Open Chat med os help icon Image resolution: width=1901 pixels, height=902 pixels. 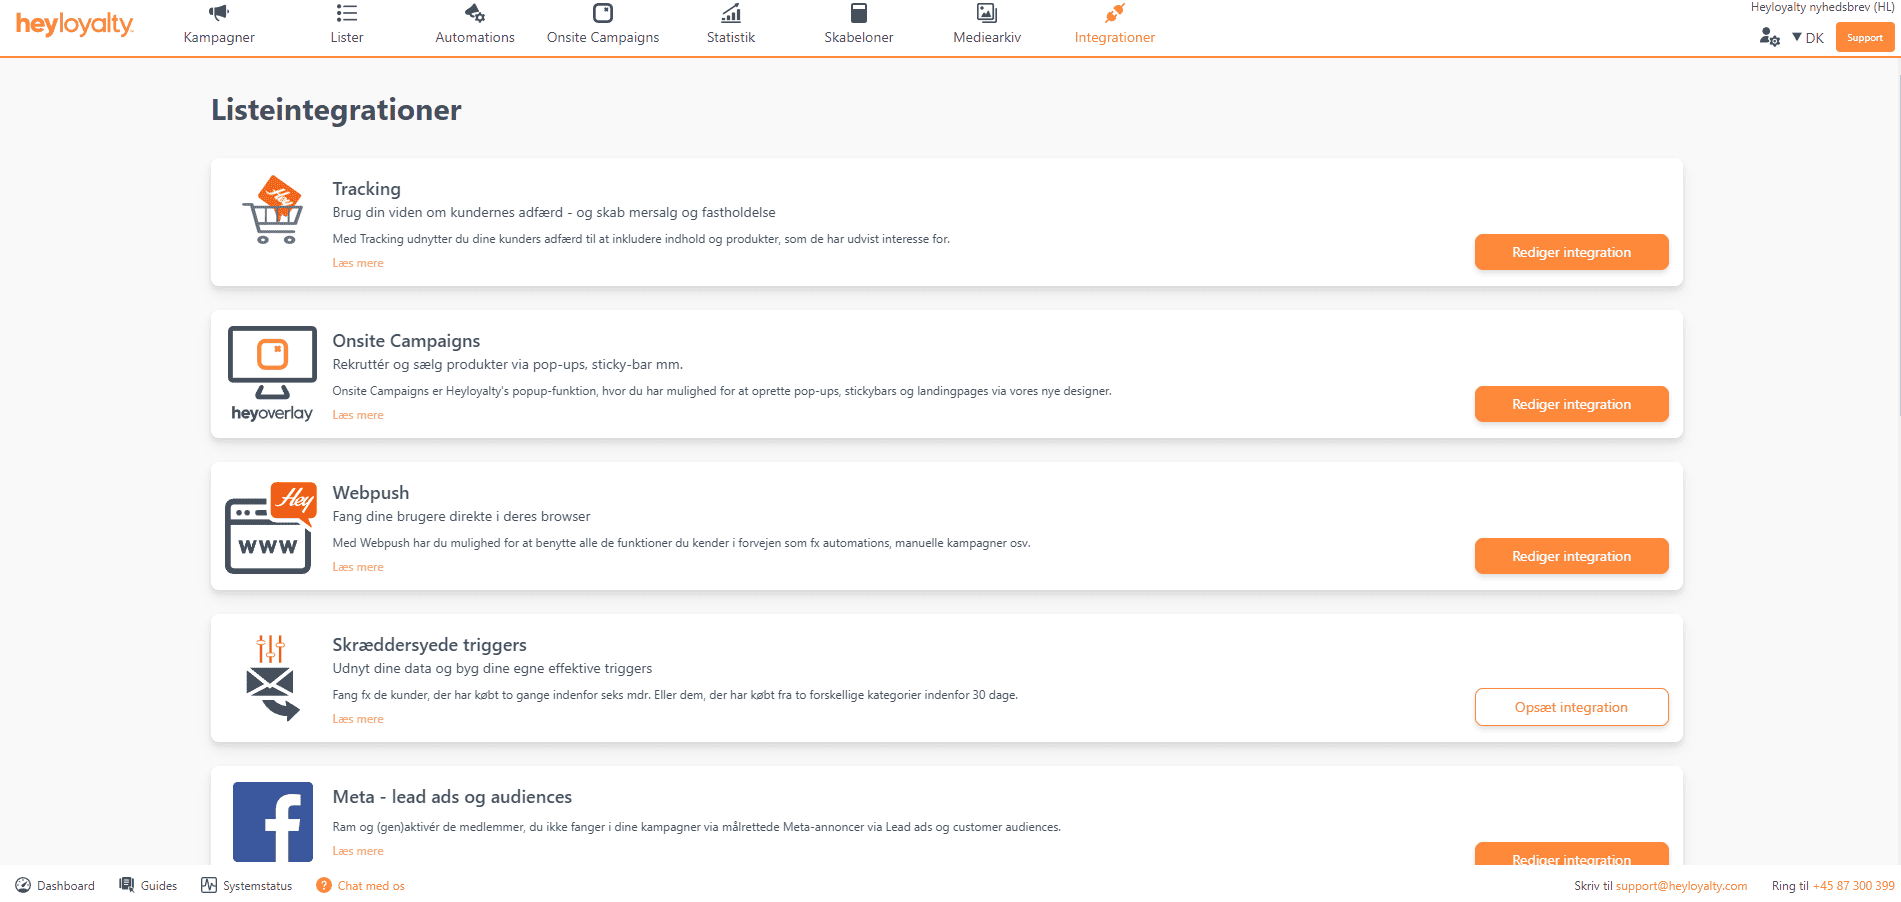click(x=324, y=886)
